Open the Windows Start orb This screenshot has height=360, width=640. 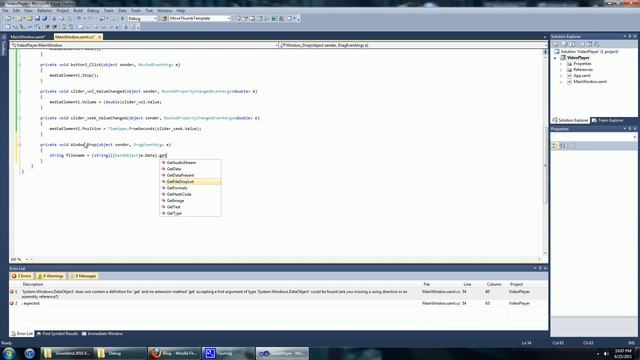pyautogui.click(x=9, y=353)
